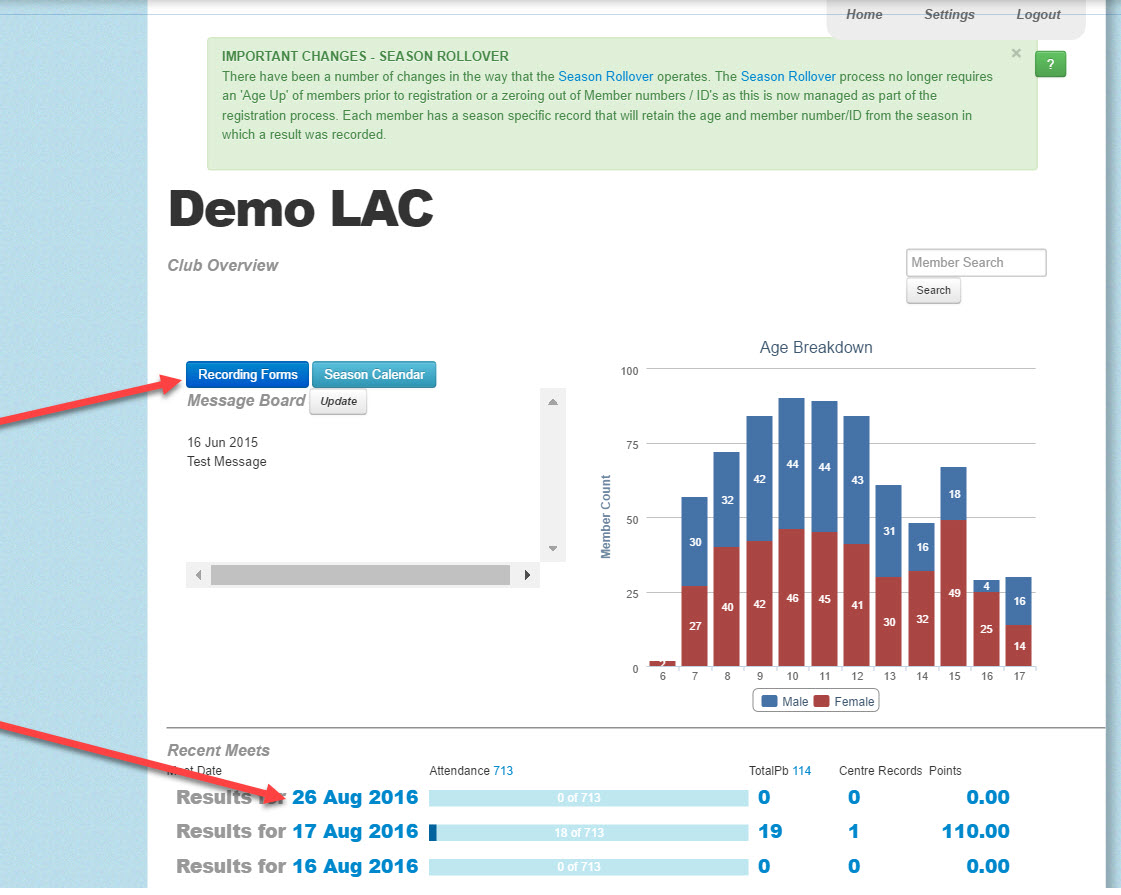Click the 18 of 713 progress bar
The height and width of the screenshot is (895, 1121).
[x=589, y=832]
